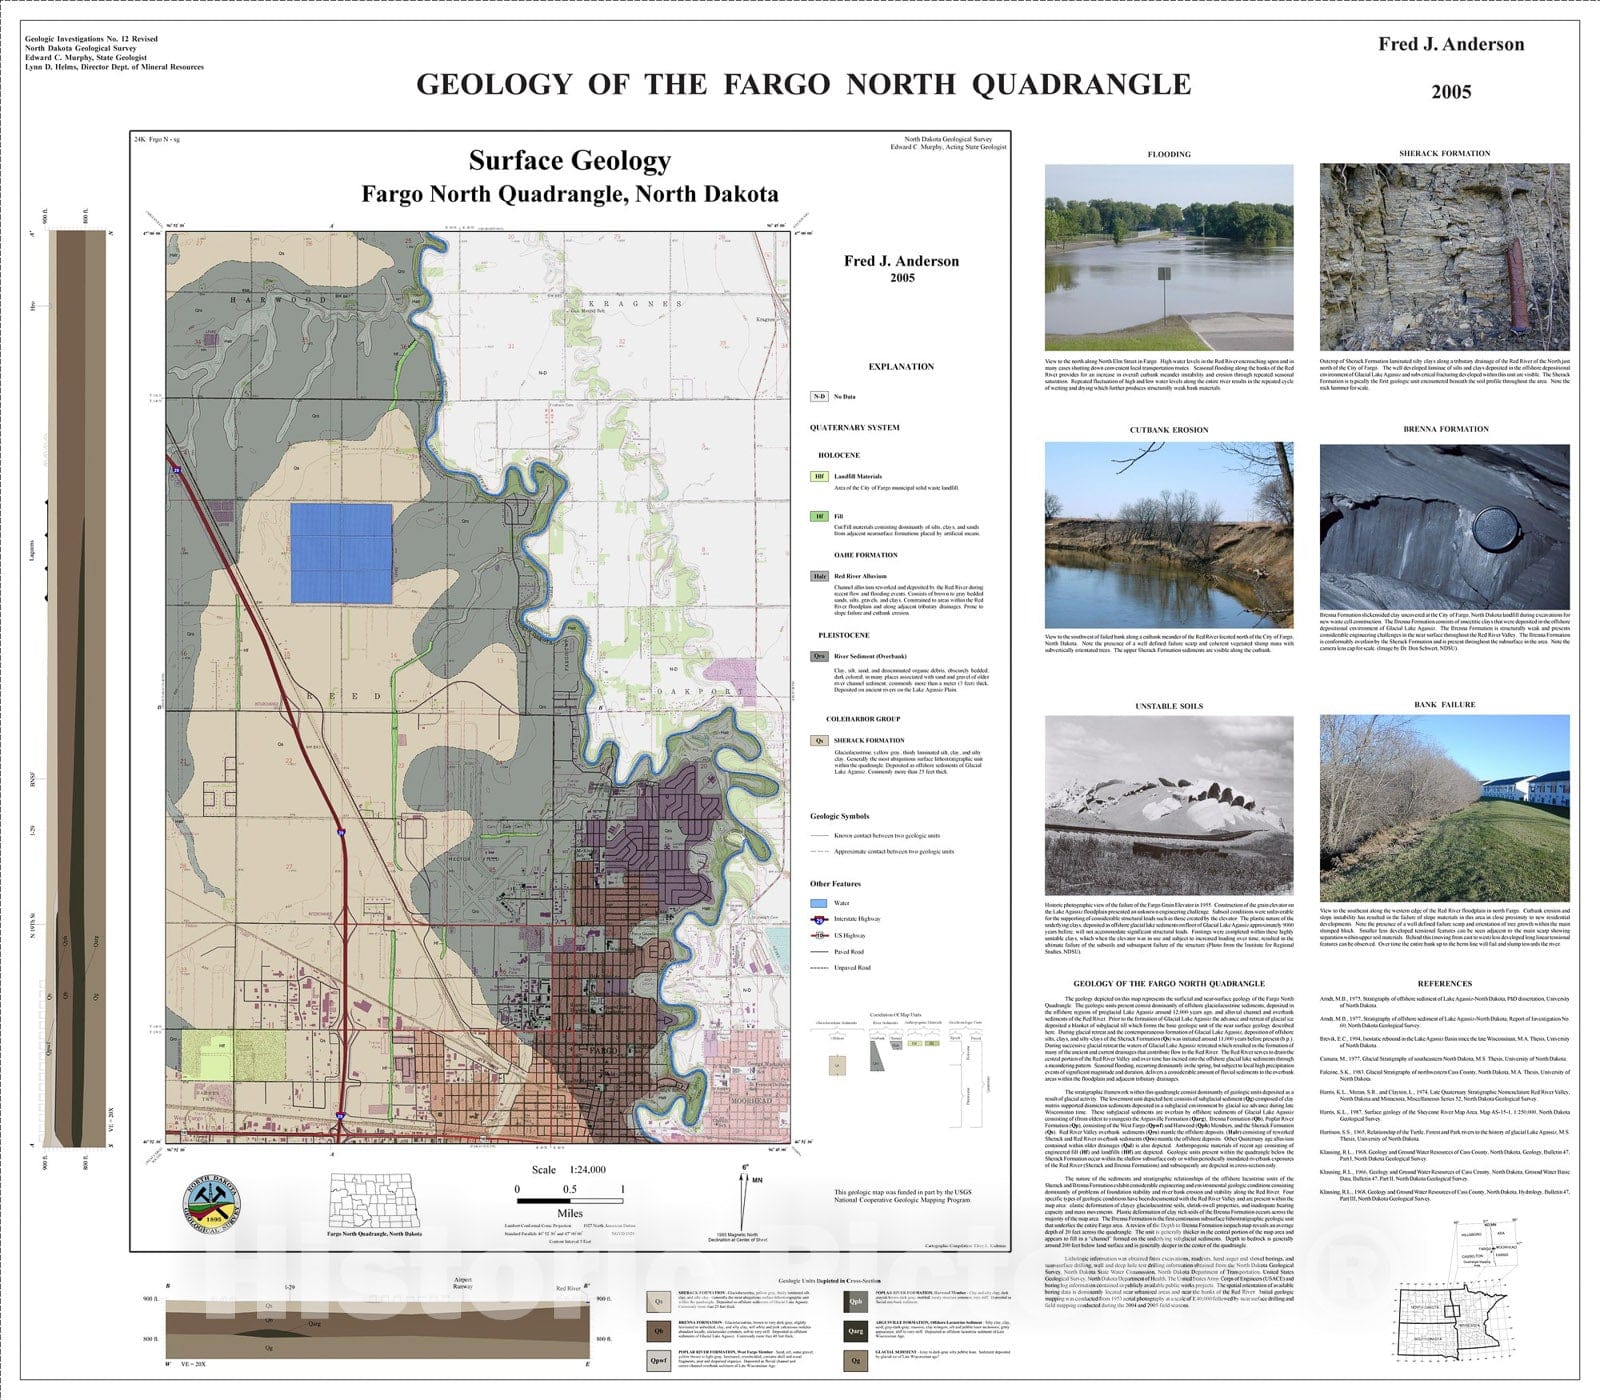
Task: Click the North Dakota Geological Survey logo
Action: pyautogui.click(x=213, y=1205)
